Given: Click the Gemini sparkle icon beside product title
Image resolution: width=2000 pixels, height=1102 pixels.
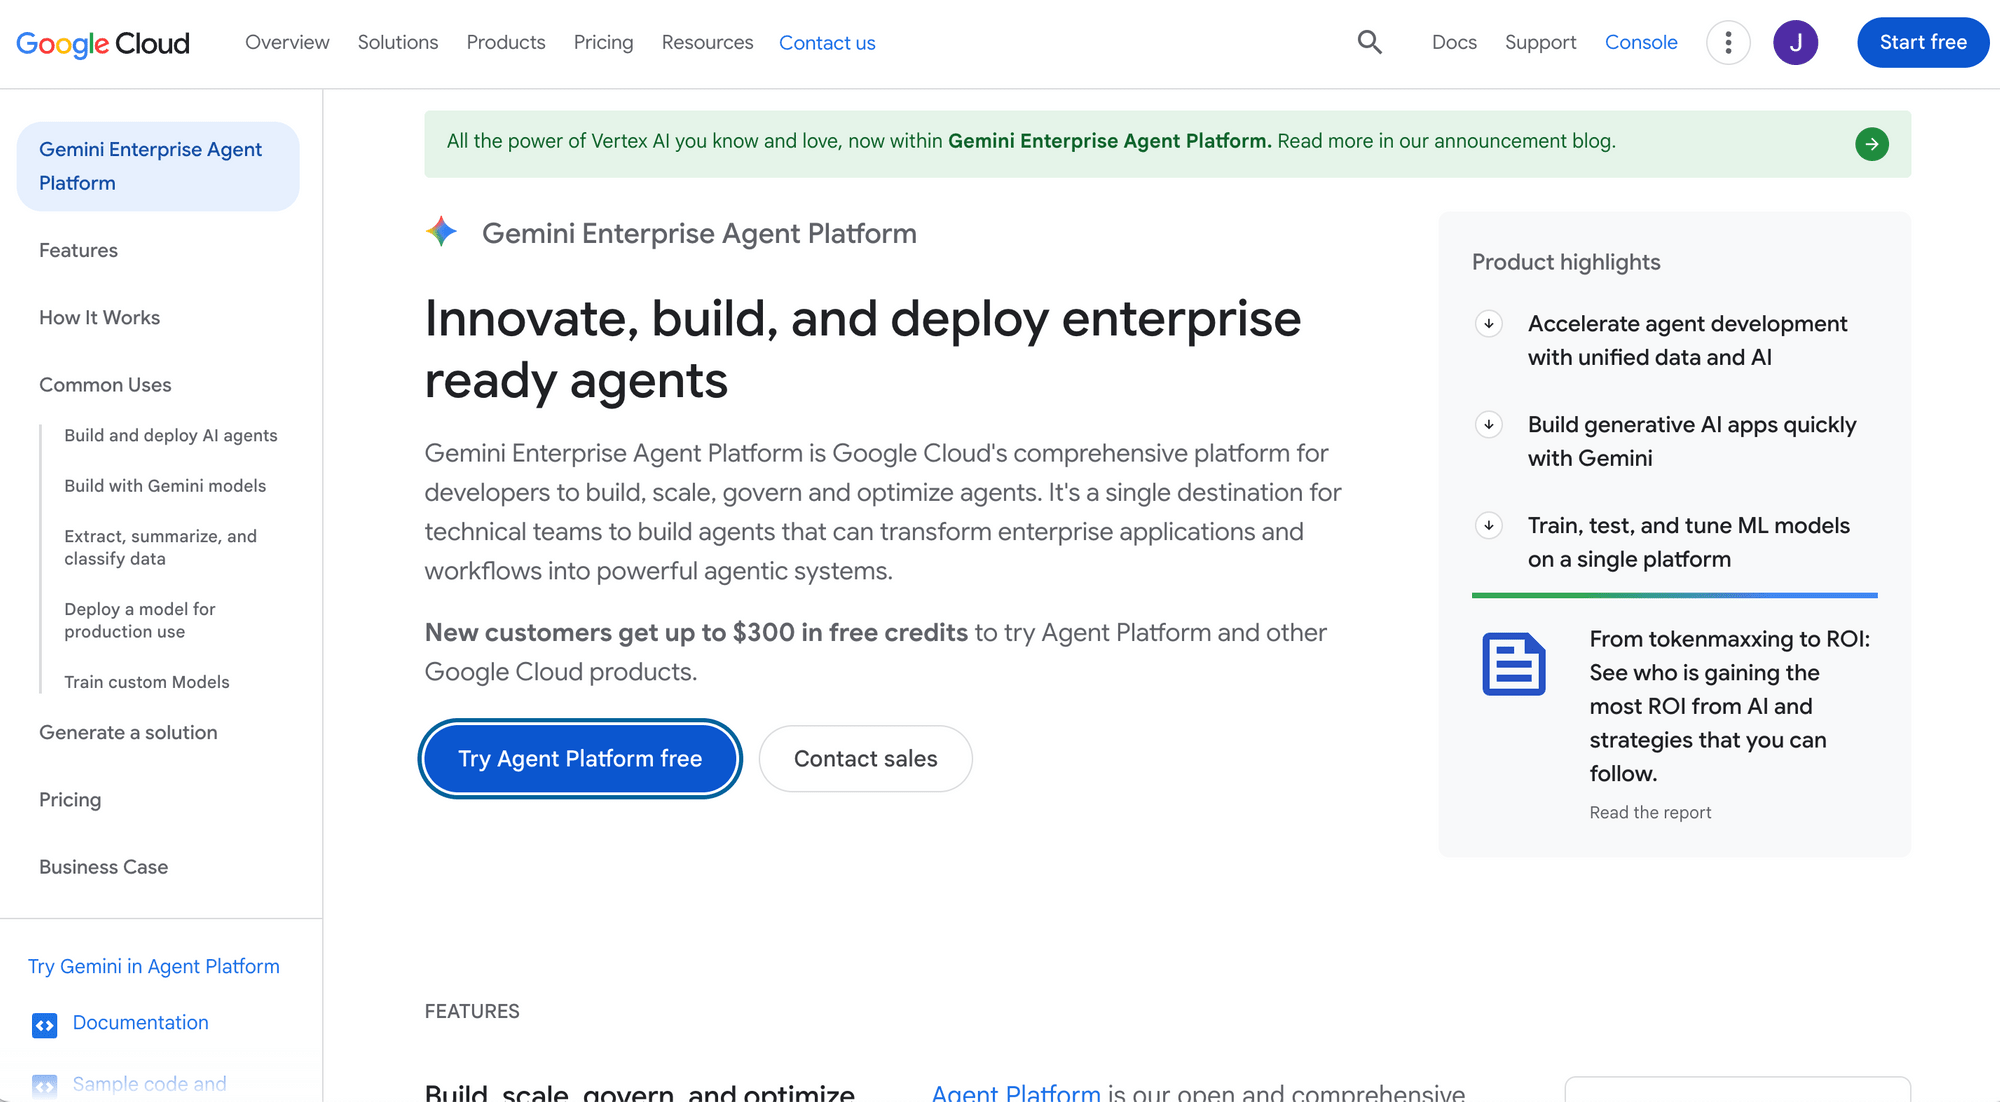Looking at the screenshot, I should point(441,232).
